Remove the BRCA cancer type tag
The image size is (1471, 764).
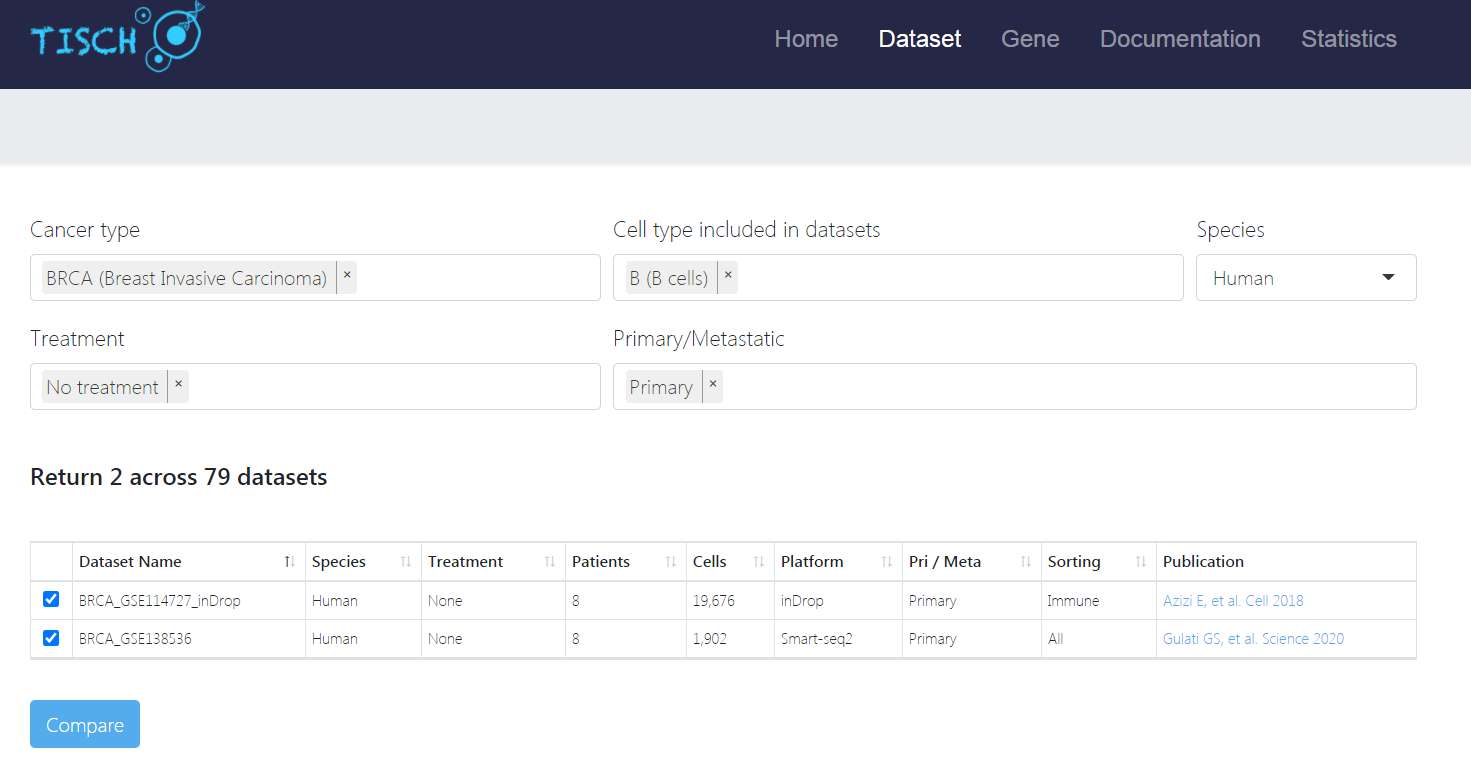click(347, 277)
